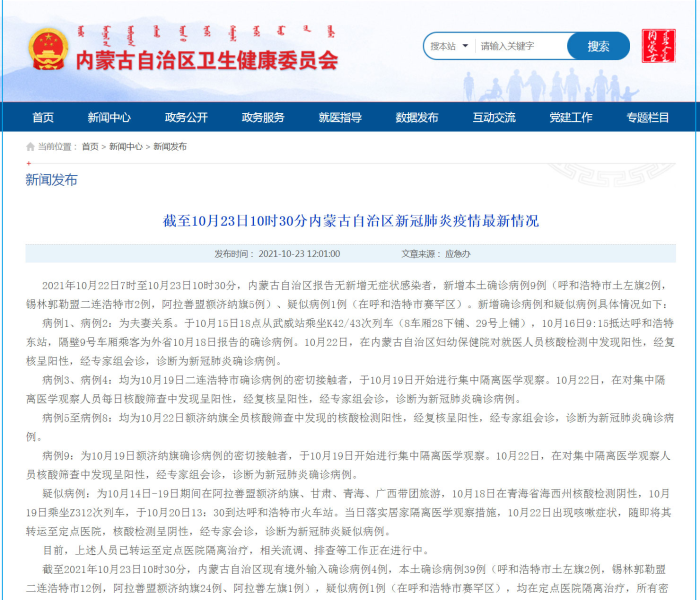Open the 首页 navigation tab

[x=43, y=117]
